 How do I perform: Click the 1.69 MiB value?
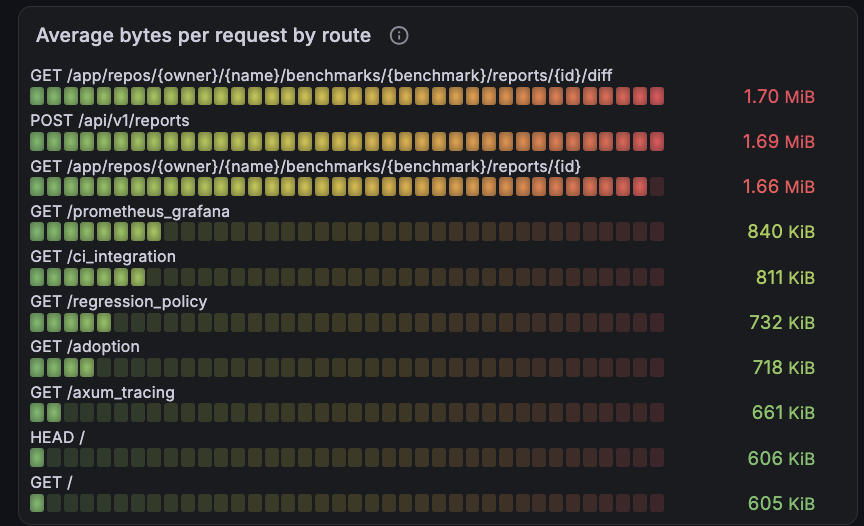click(x=779, y=142)
